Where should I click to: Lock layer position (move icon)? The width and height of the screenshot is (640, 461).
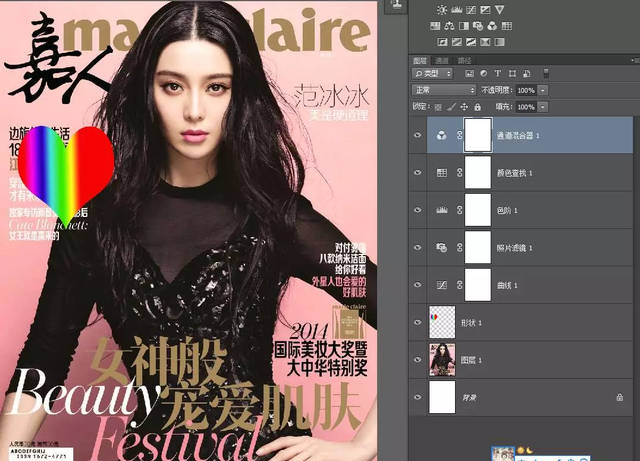point(464,107)
